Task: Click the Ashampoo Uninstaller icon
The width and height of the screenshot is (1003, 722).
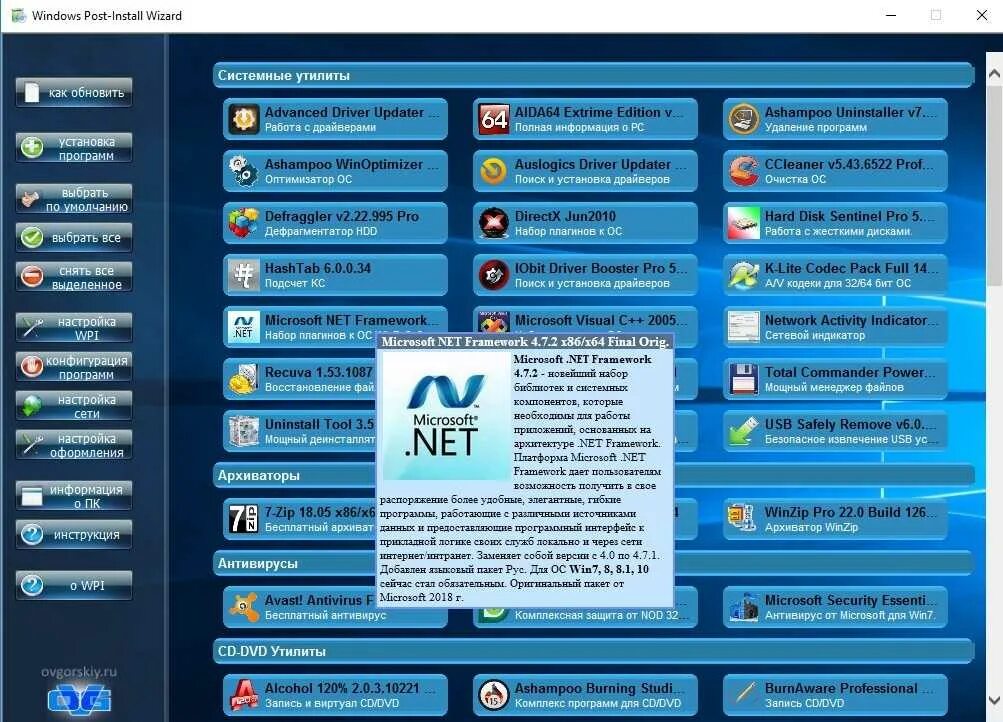Action: coord(743,119)
